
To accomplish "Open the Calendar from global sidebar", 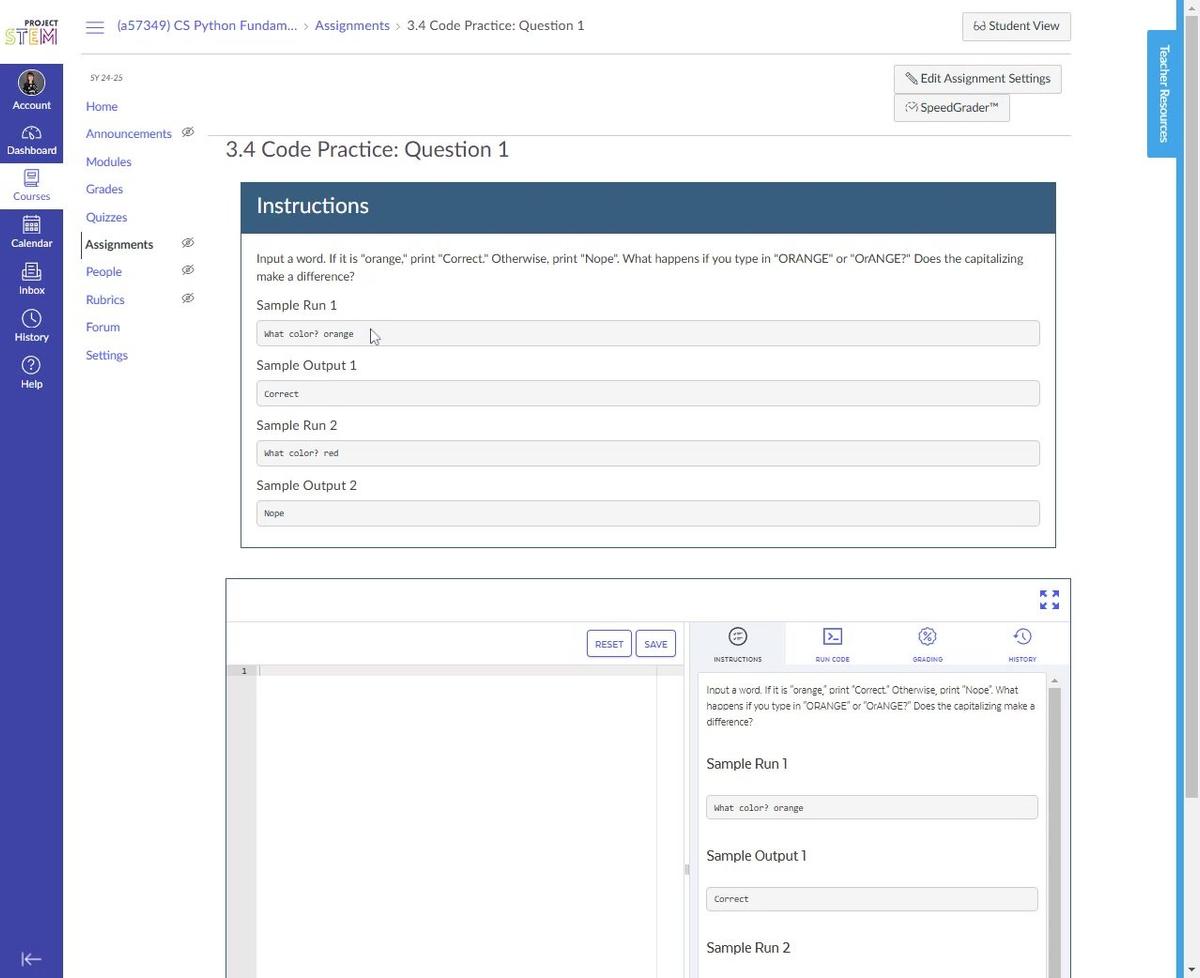I will [31, 232].
